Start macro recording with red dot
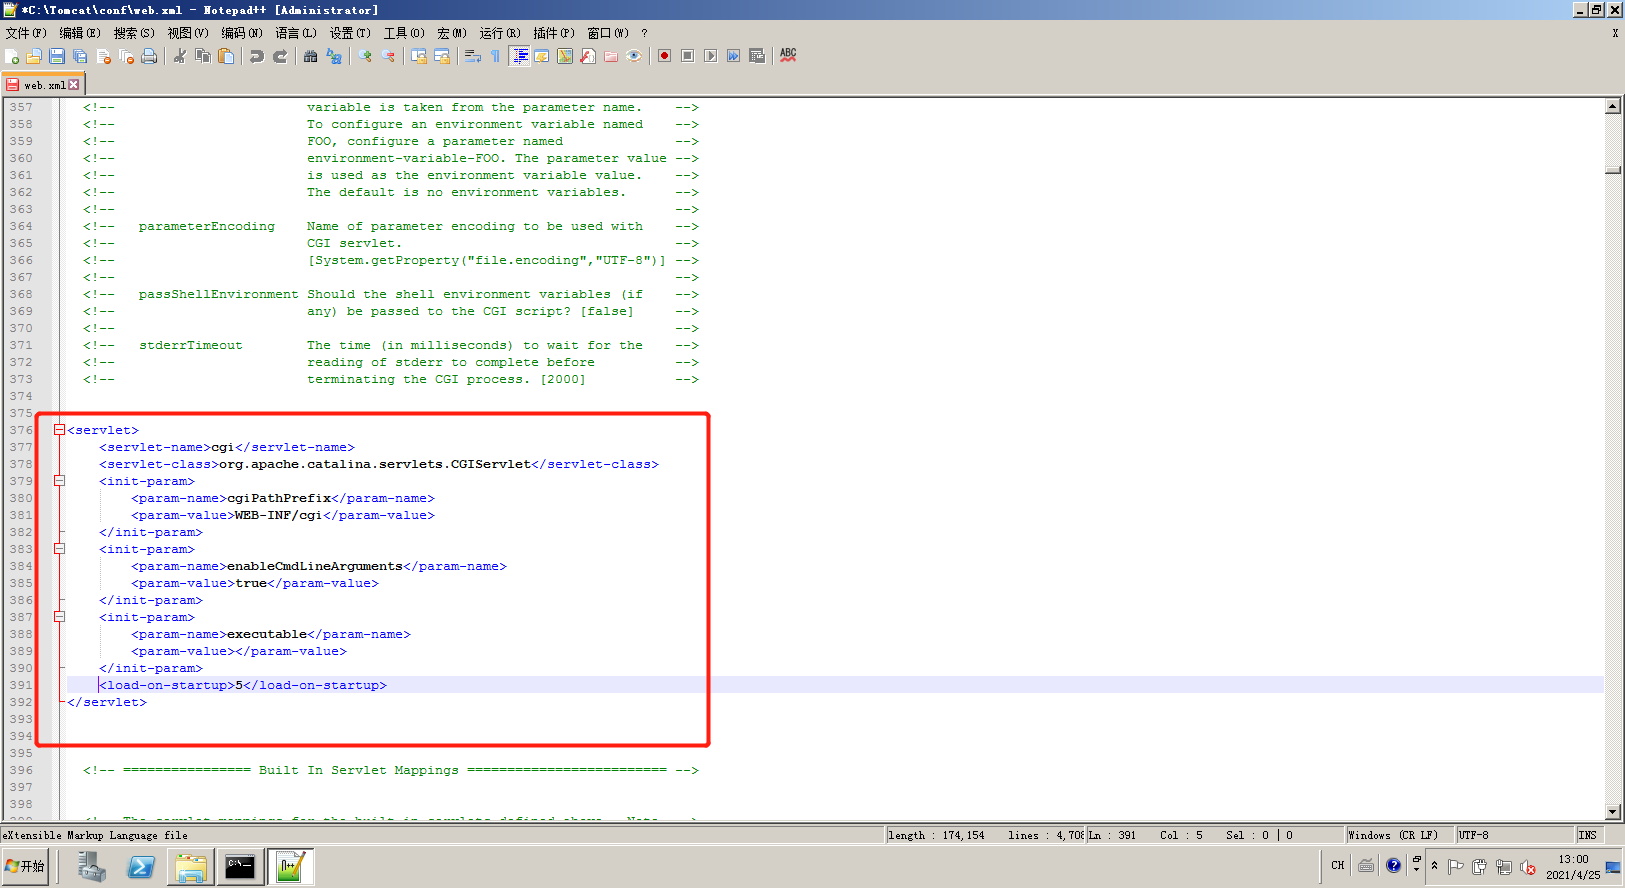 click(664, 56)
